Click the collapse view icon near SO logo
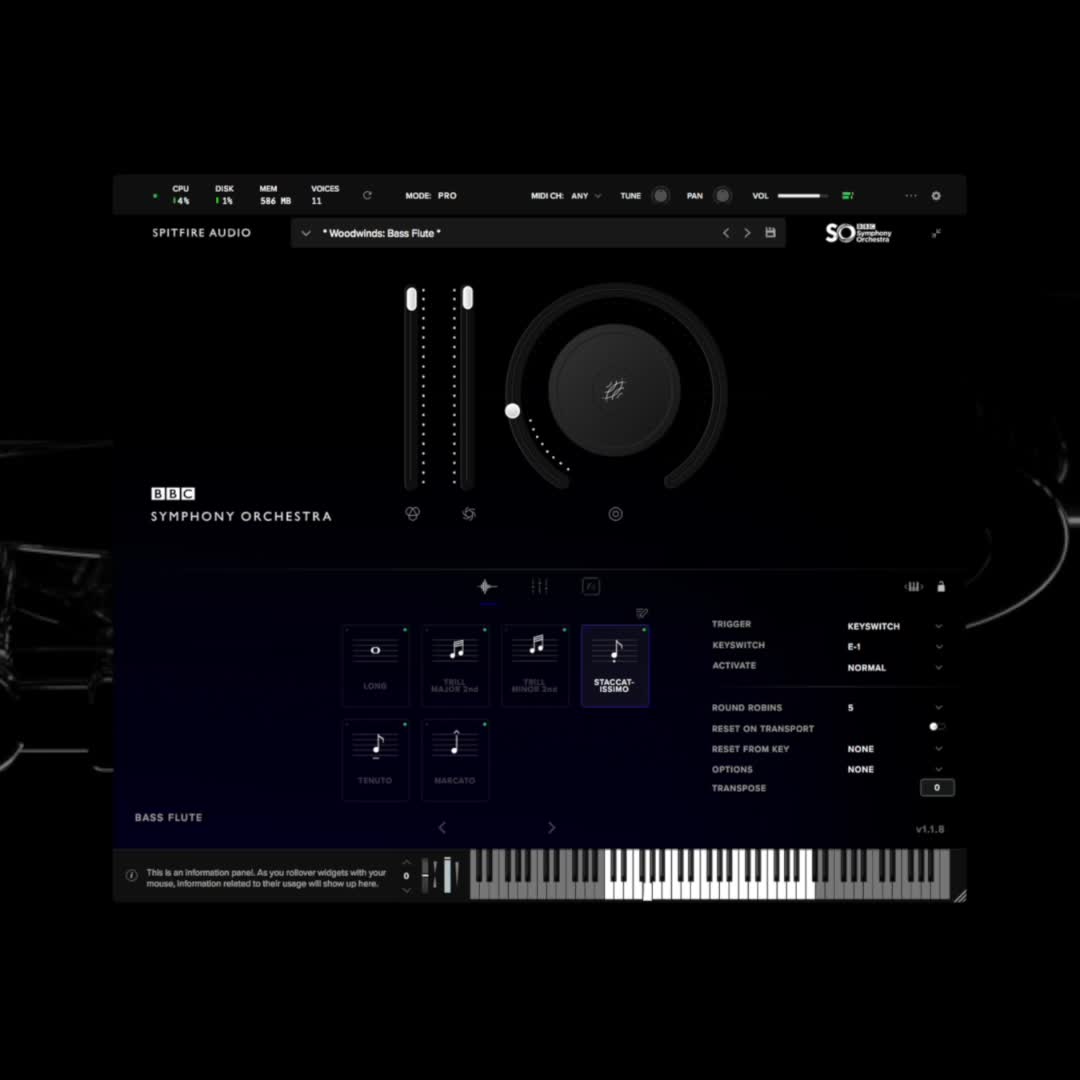This screenshot has height=1080, width=1080. [x=936, y=233]
